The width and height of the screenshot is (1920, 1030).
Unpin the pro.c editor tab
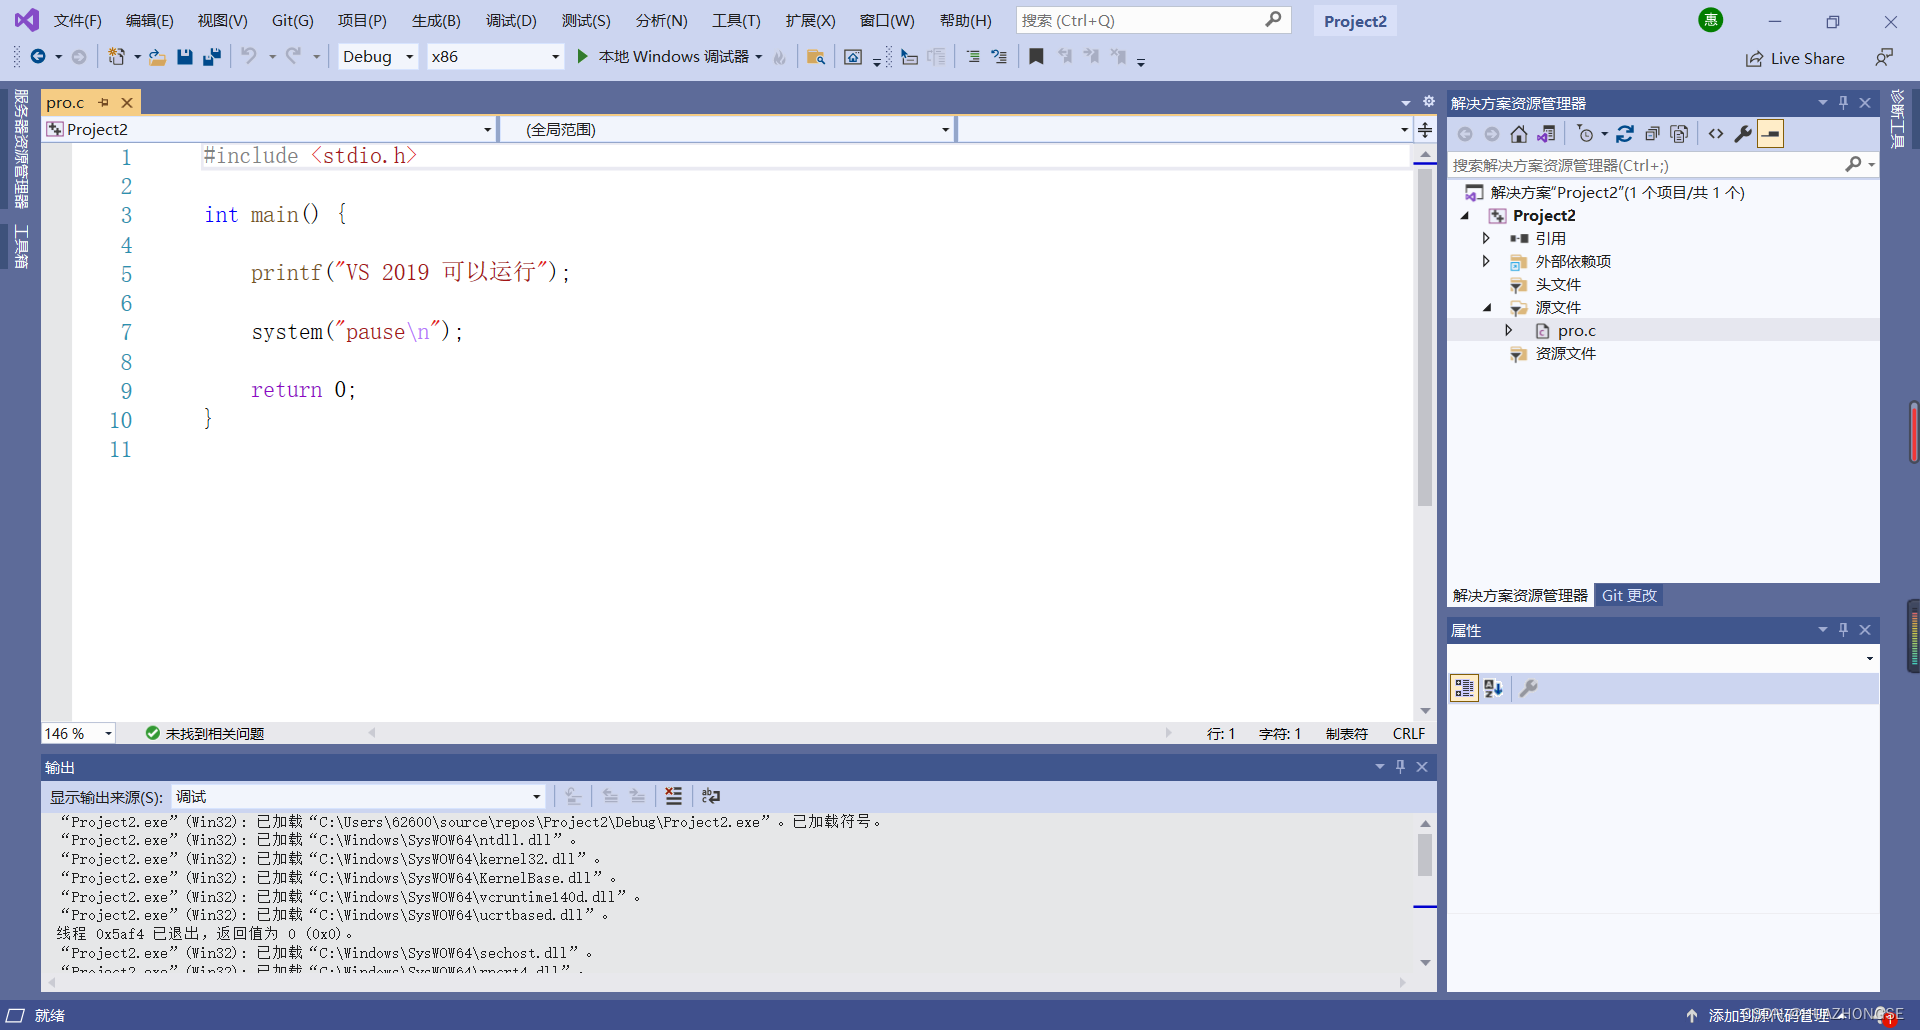[x=103, y=102]
